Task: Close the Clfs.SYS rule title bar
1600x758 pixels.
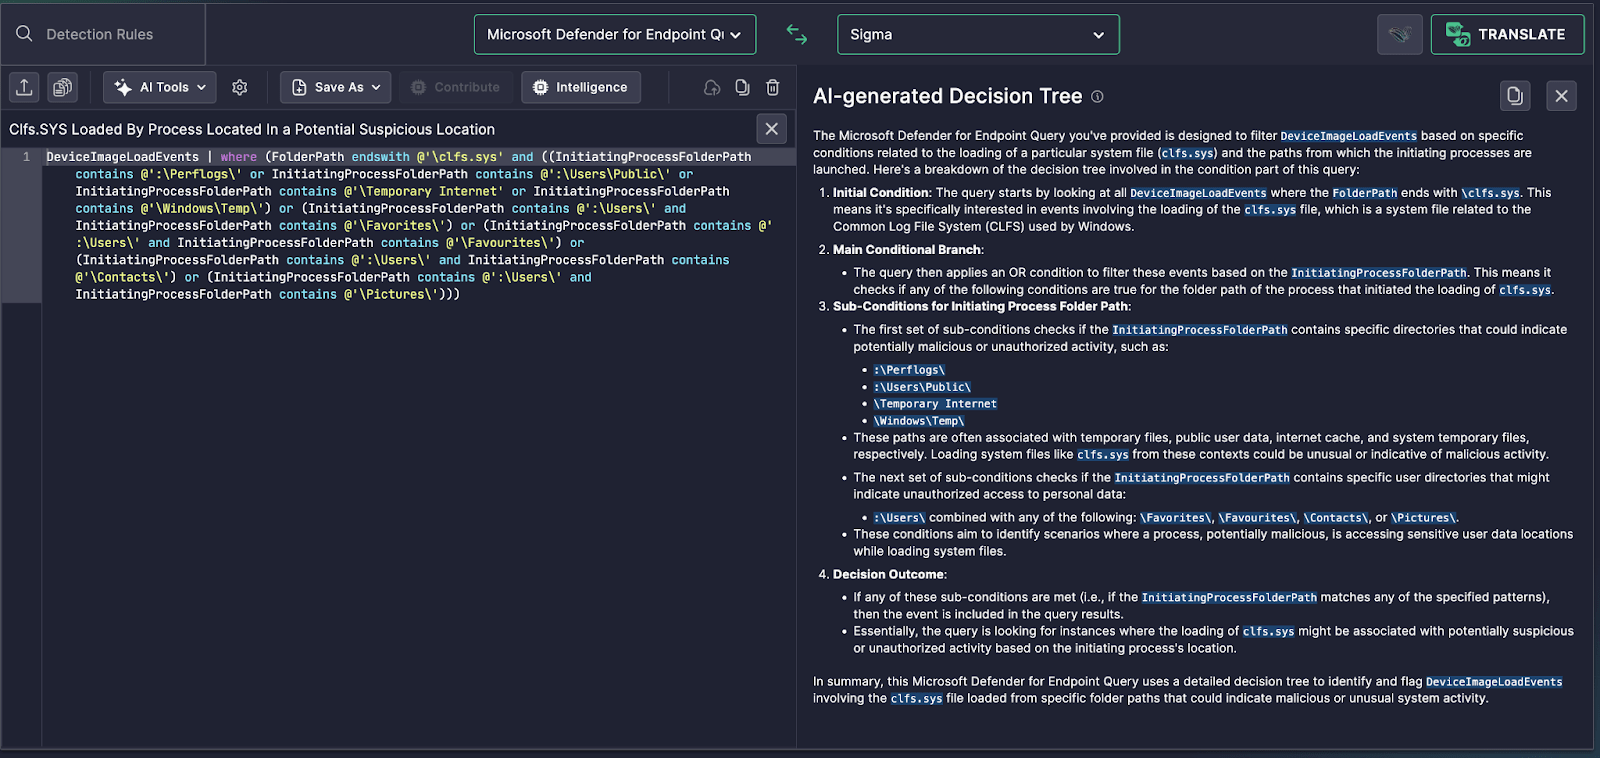Action: click(x=771, y=129)
